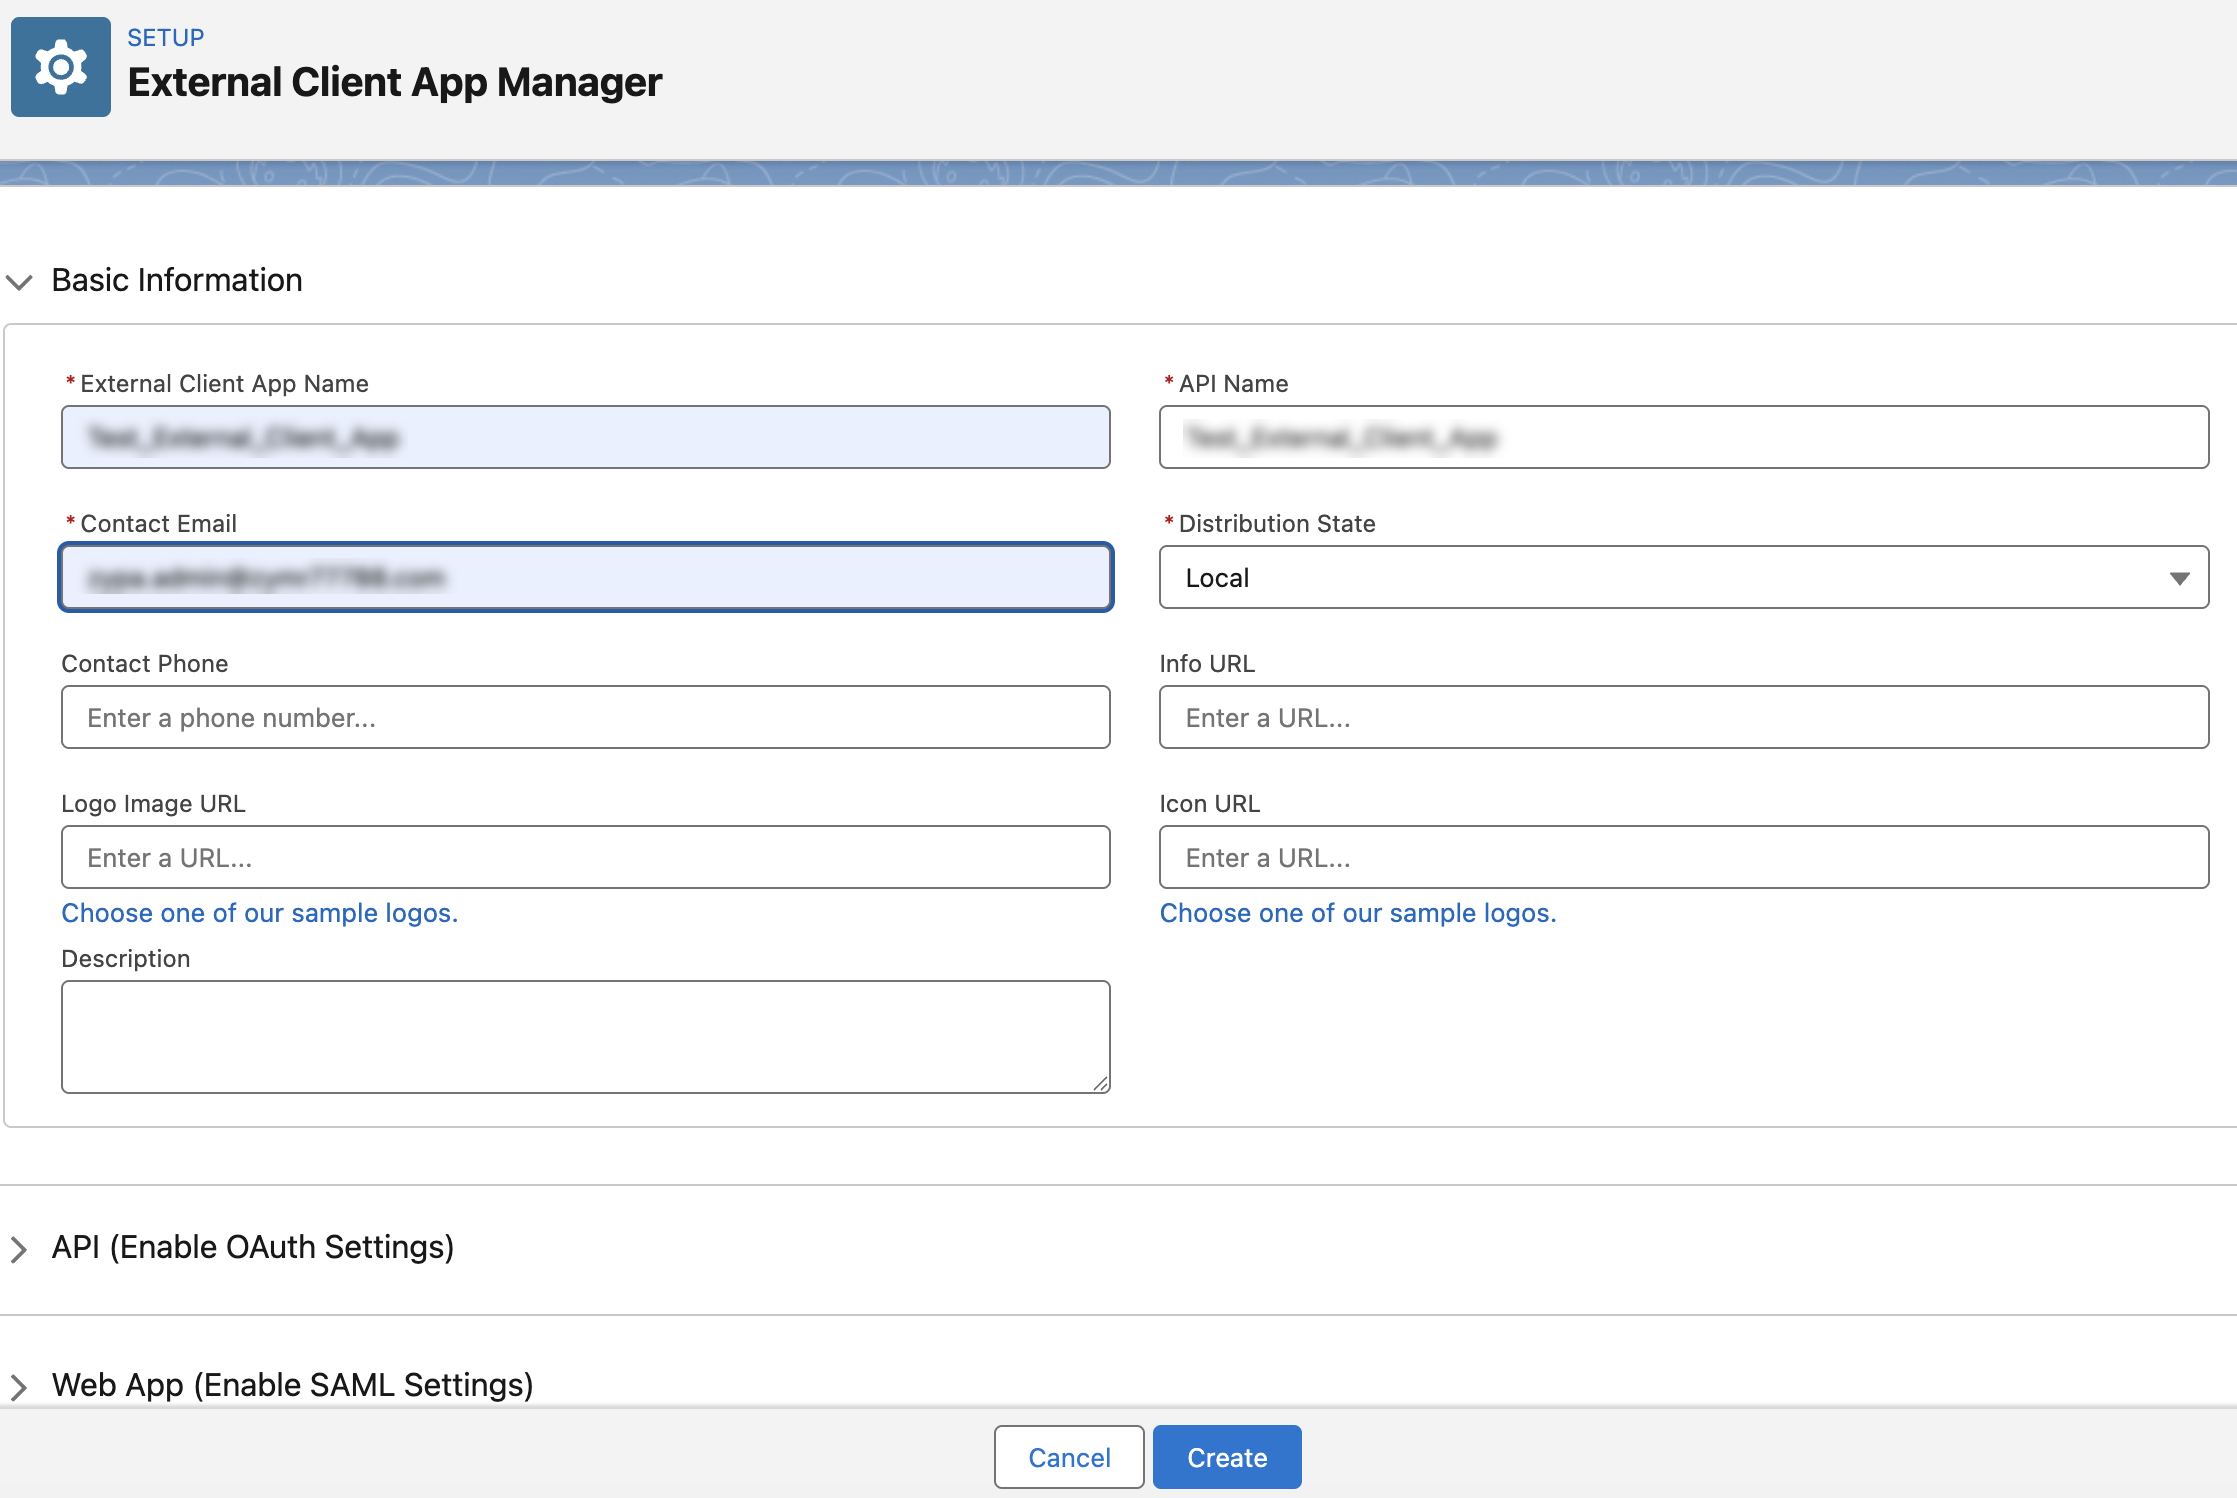The width and height of the screenshot is (2237, 1498).
Task: Open the Distribution State dropdown
Action: (x=1684, y=577)
